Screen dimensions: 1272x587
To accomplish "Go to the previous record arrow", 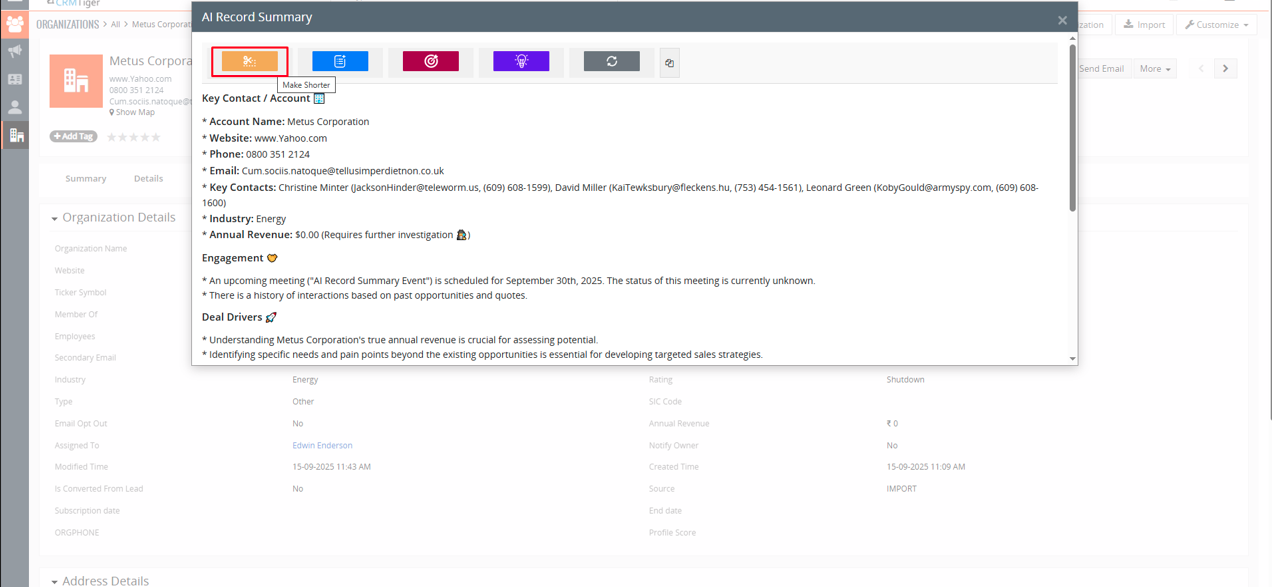I will tap(1201, 68).
